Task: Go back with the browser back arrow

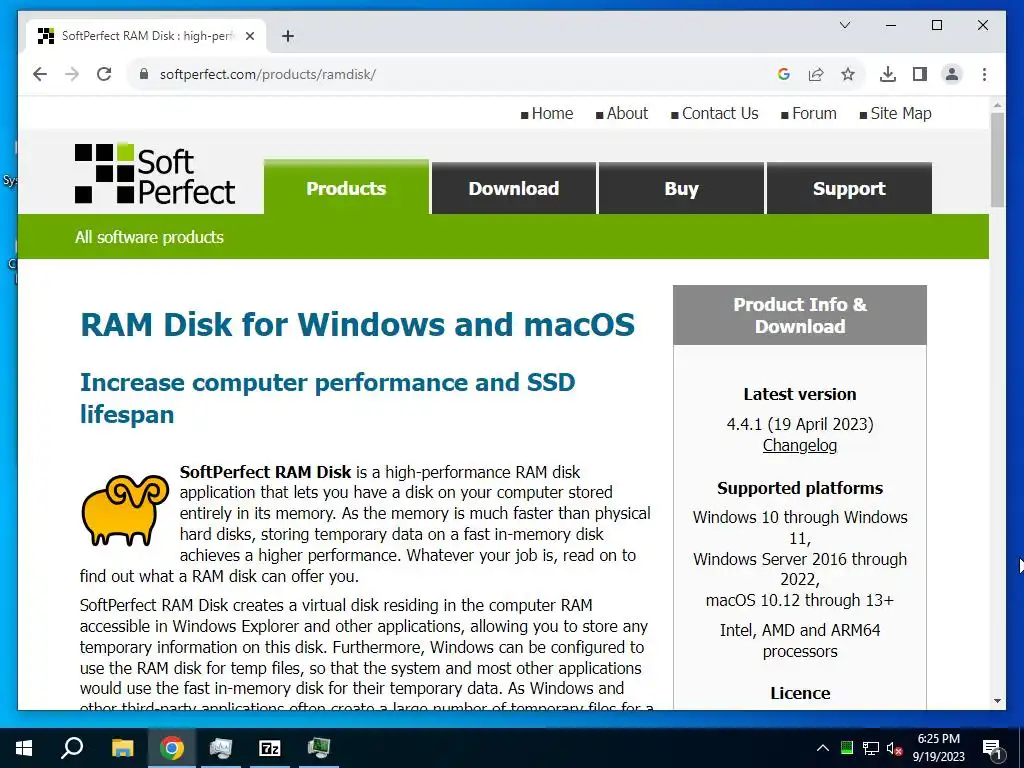Action: 40,74
